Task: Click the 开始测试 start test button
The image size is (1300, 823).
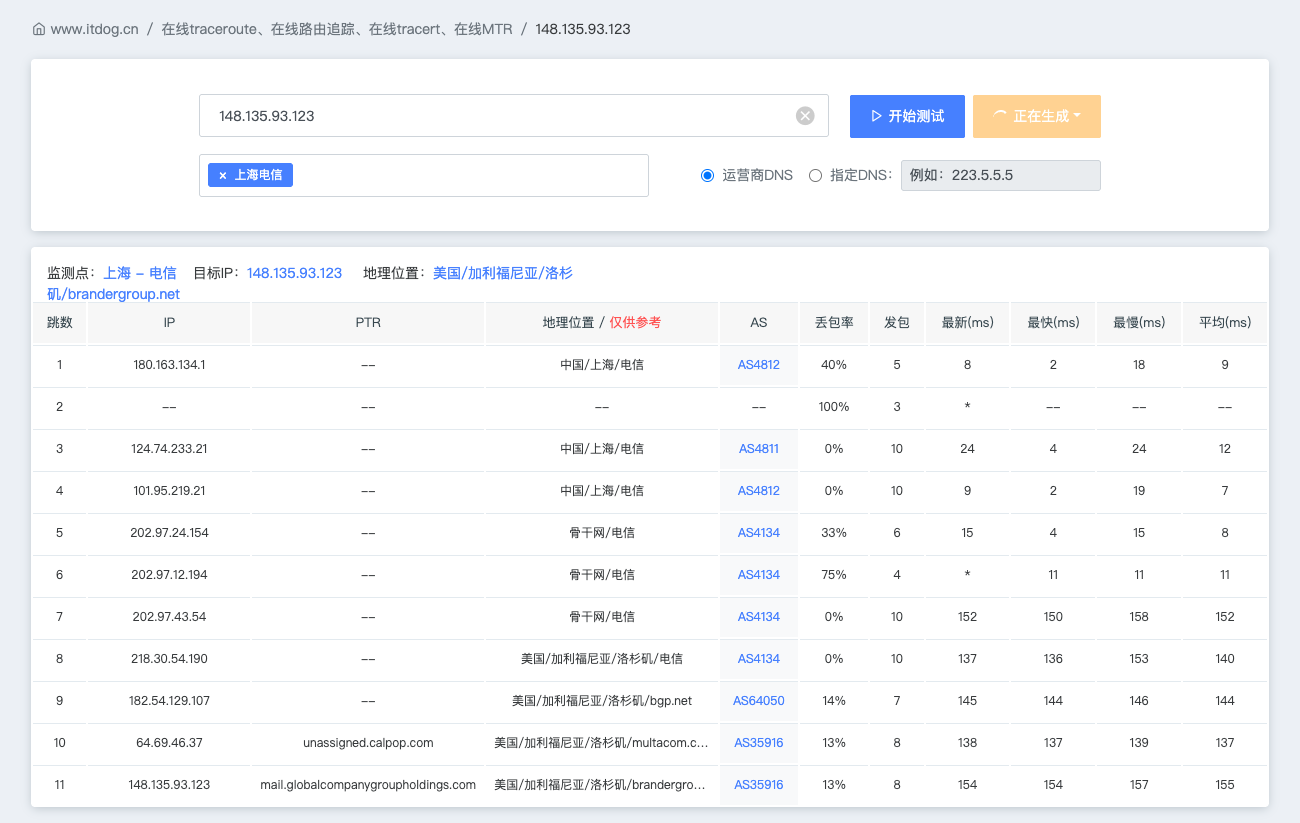Action: tap(907, 116)
